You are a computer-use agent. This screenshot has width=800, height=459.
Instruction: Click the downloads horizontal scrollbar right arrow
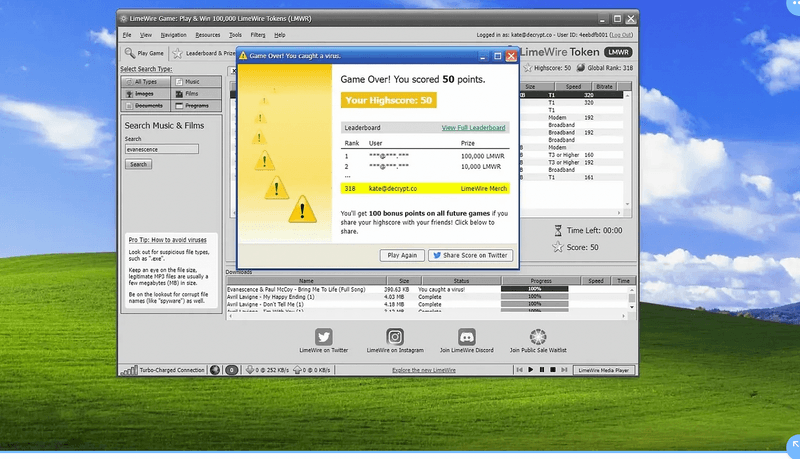point(623,316)
